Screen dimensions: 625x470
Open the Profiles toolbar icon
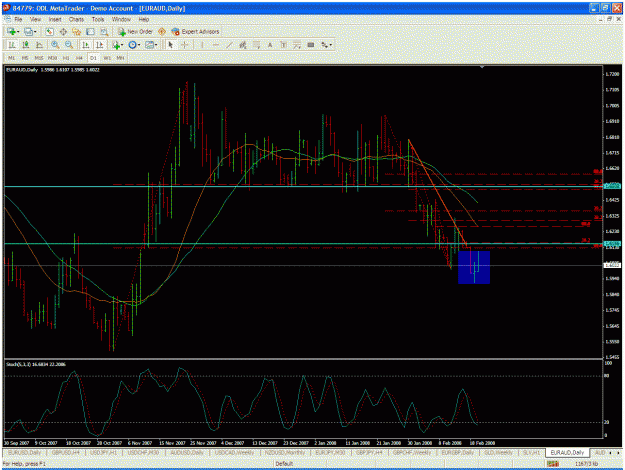28,31
